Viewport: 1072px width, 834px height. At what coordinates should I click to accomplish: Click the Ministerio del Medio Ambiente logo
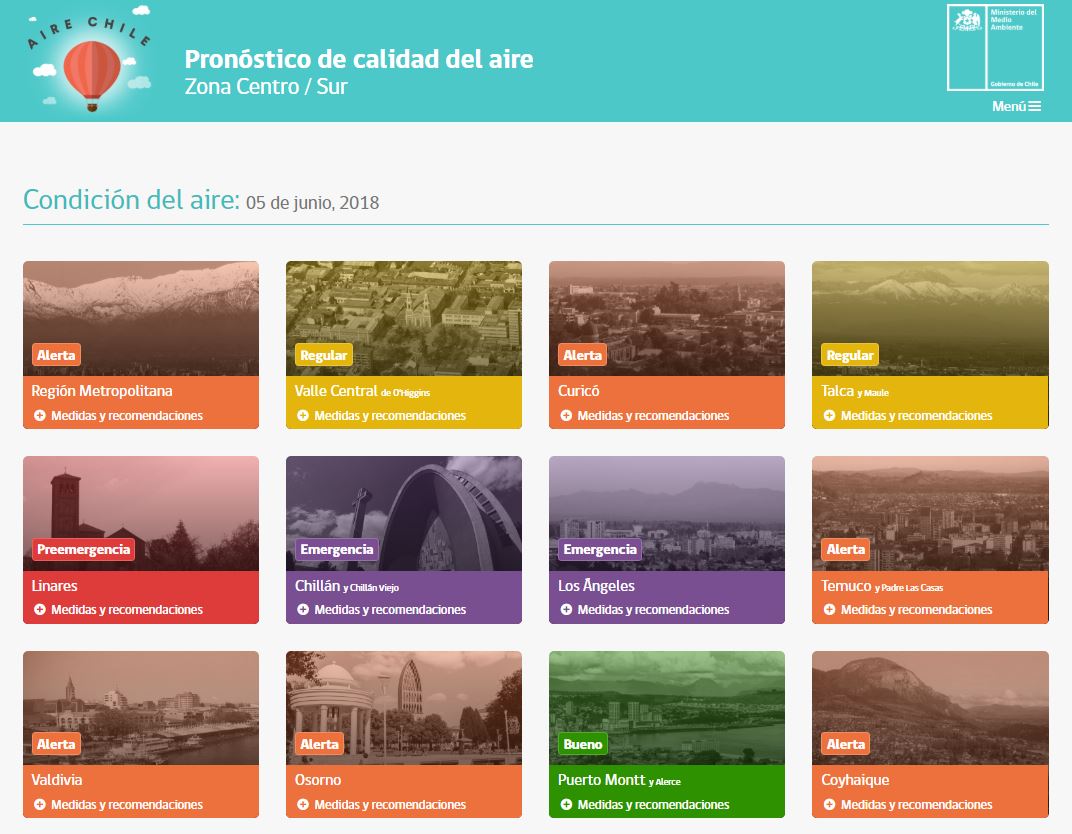pyautogui.click(x=995, y=48)
